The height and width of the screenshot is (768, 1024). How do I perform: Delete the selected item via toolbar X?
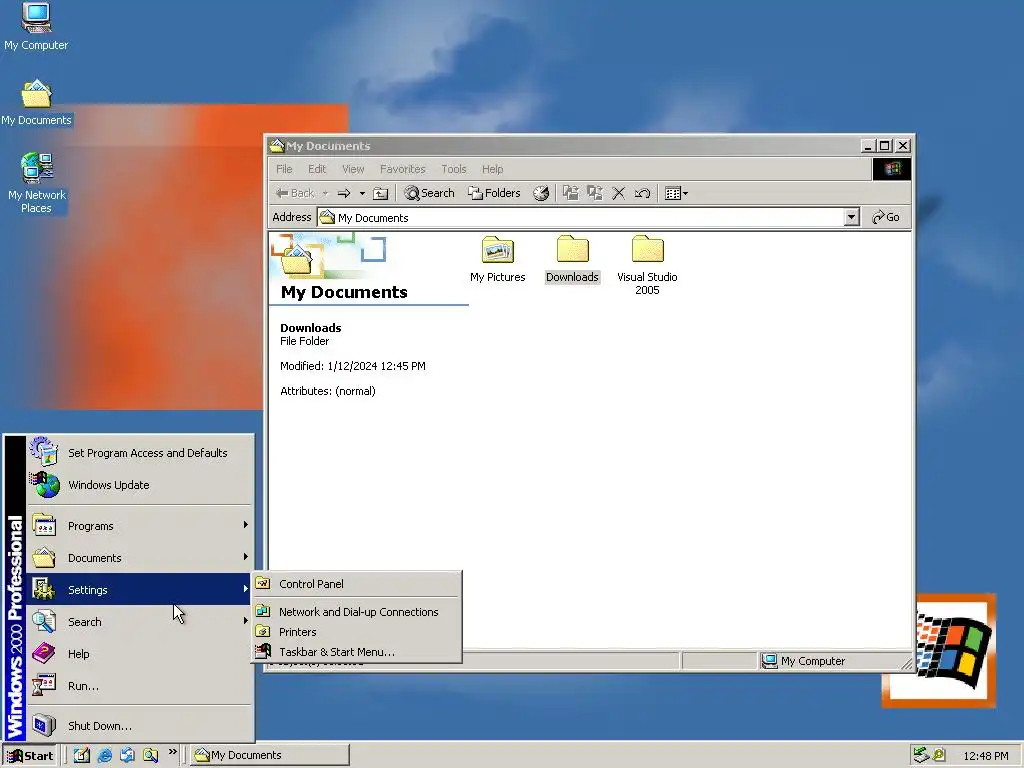618,193
